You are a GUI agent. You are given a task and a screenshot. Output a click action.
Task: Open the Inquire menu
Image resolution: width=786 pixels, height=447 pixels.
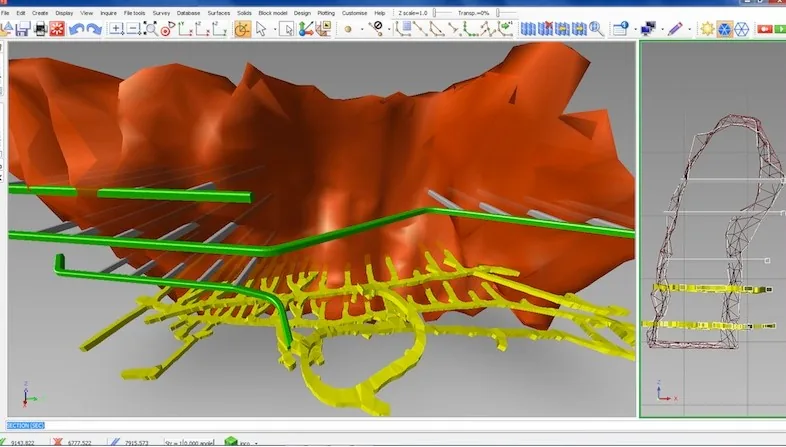(x=108, y=13)
